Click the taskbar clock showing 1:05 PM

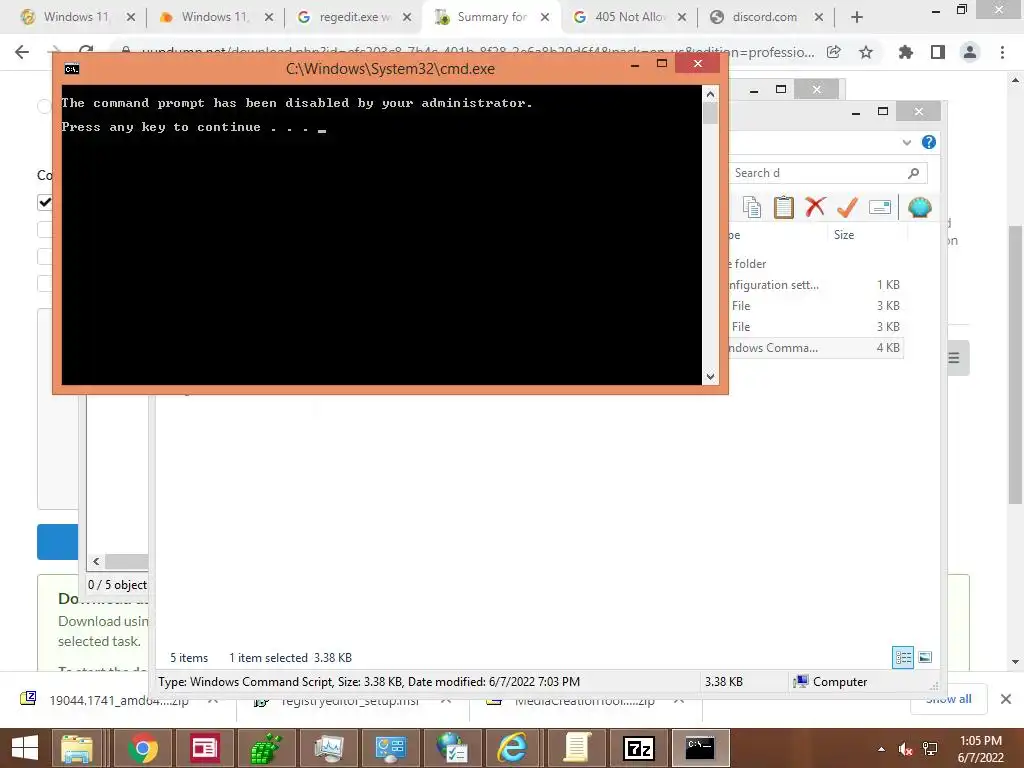pyautogui.click(x=980, y=749)
